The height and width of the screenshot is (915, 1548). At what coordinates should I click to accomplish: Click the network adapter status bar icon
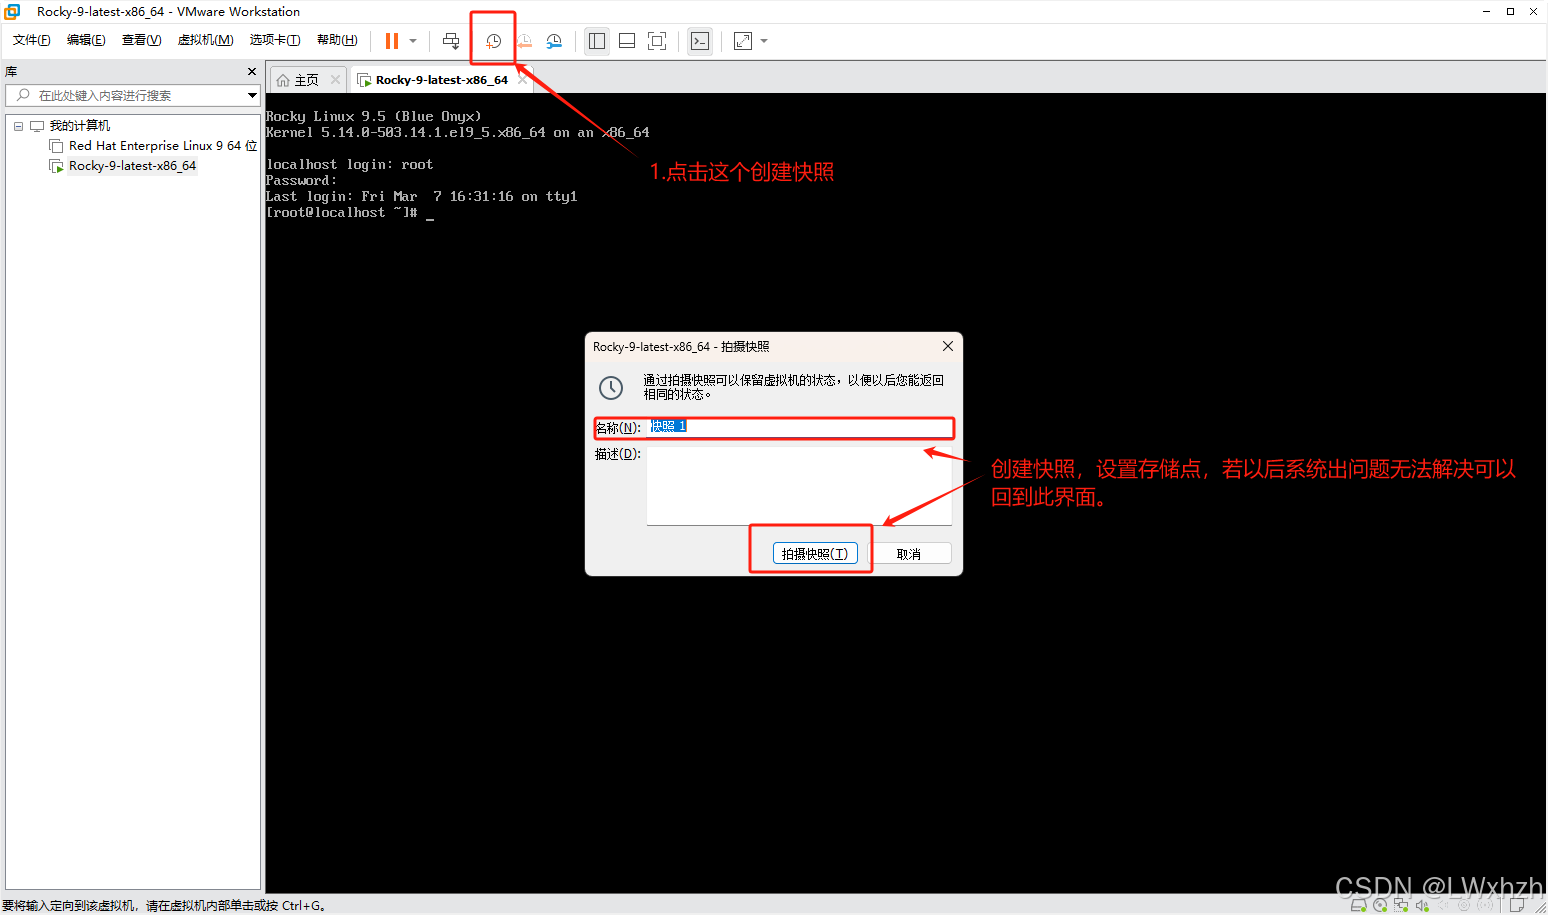(x=1401, y=905)
